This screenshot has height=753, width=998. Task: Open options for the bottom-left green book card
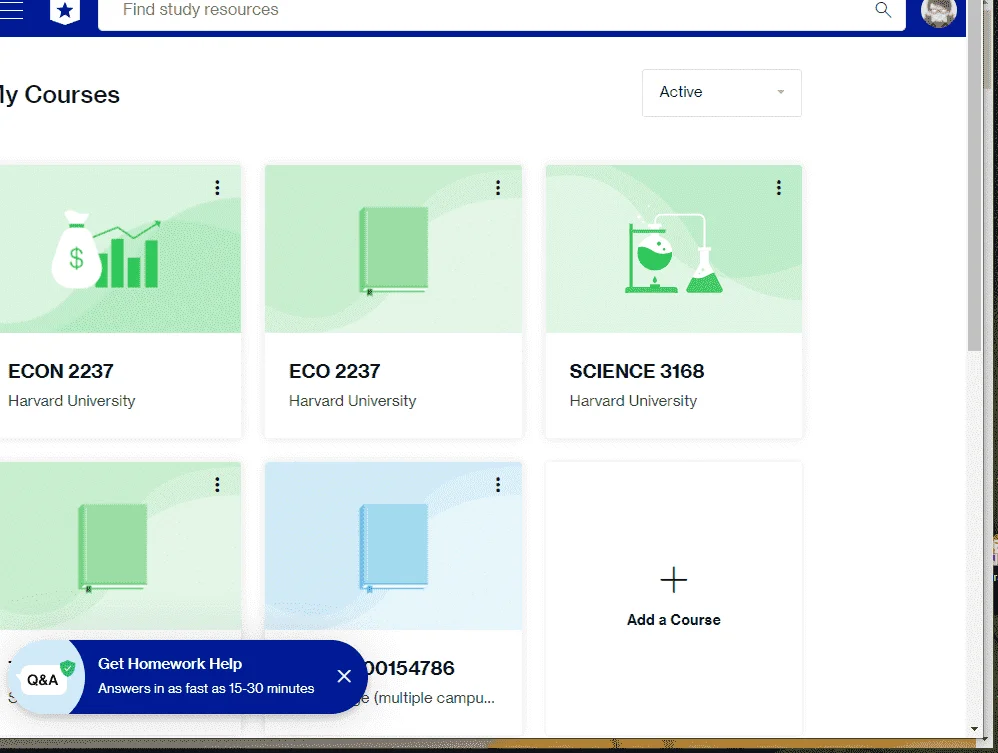[x=217, y=485]
